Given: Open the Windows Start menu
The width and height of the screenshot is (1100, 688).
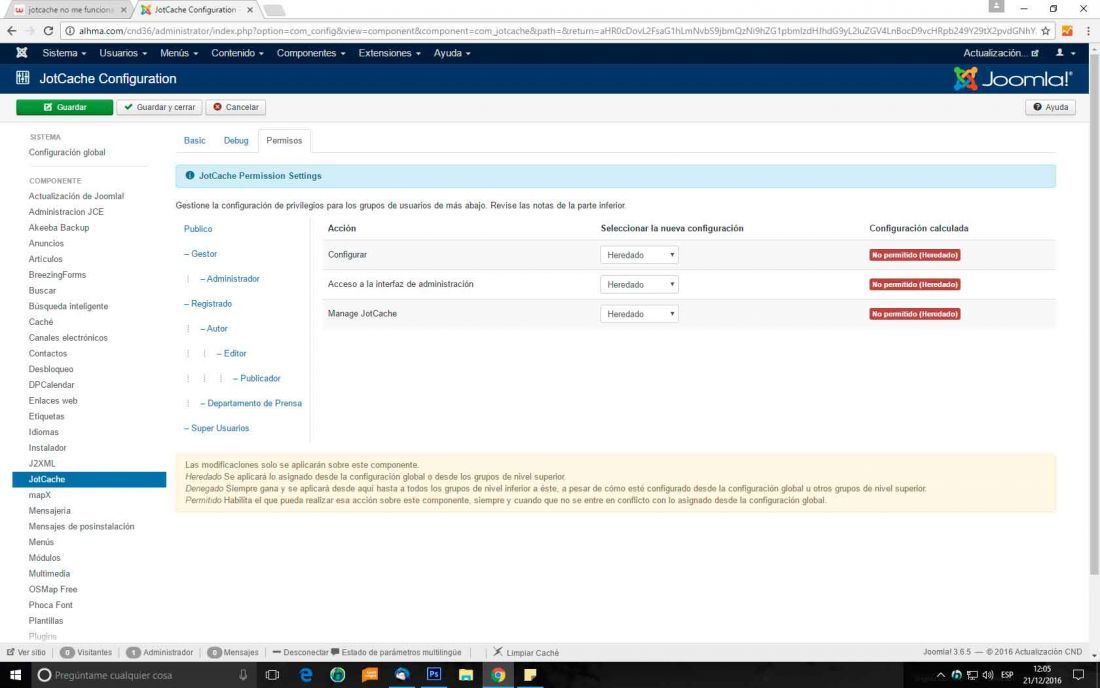Looking at the screenshot, I should click(x=15, y=675).
